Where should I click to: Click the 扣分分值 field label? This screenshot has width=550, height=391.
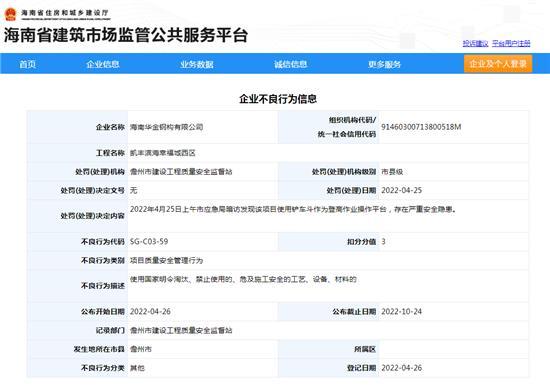coord(361,242)
